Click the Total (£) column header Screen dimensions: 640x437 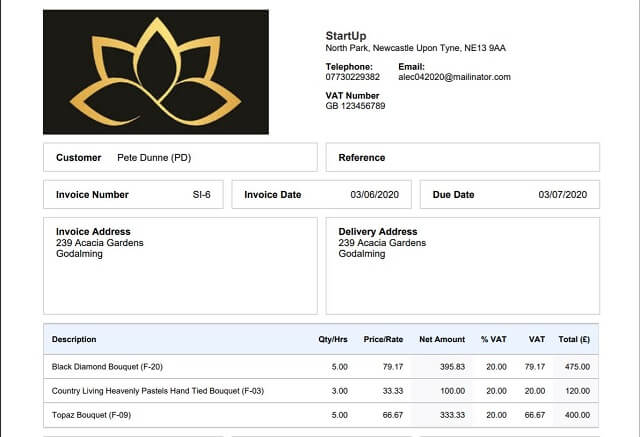[x=574, y=339]
